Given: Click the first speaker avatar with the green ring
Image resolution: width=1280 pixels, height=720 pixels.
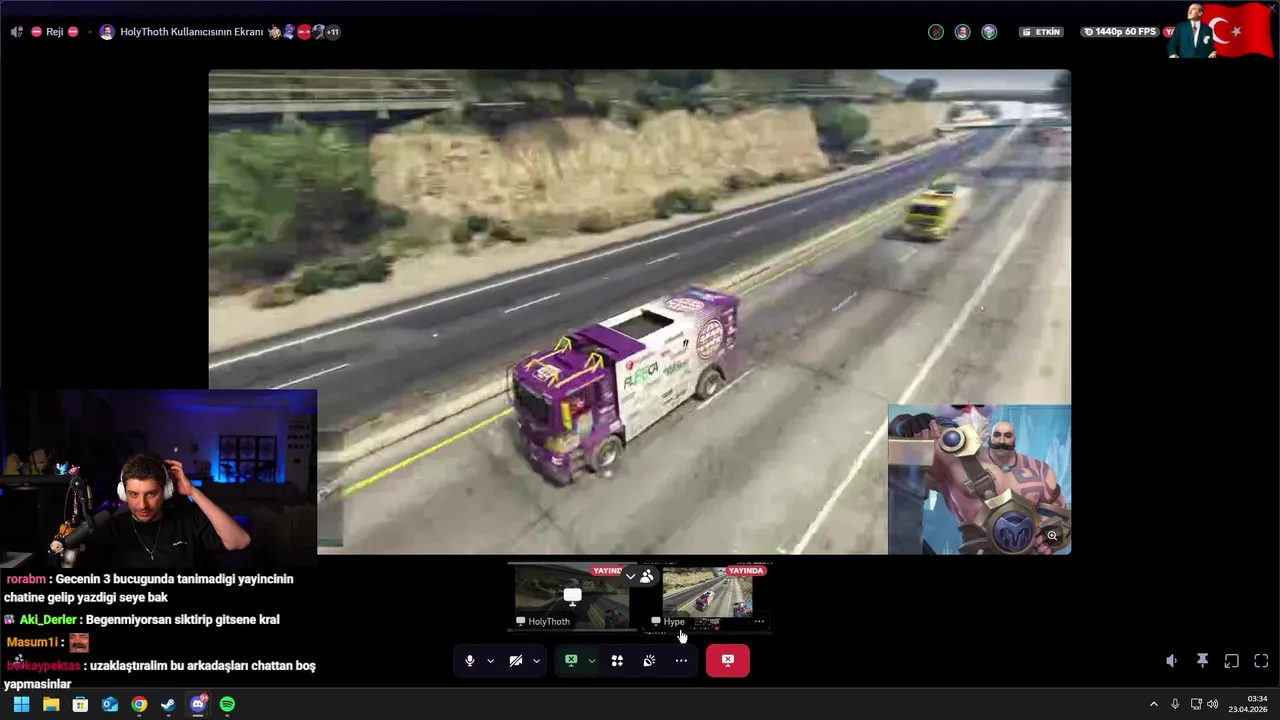Looking at the screenshot, I should 936,32.
